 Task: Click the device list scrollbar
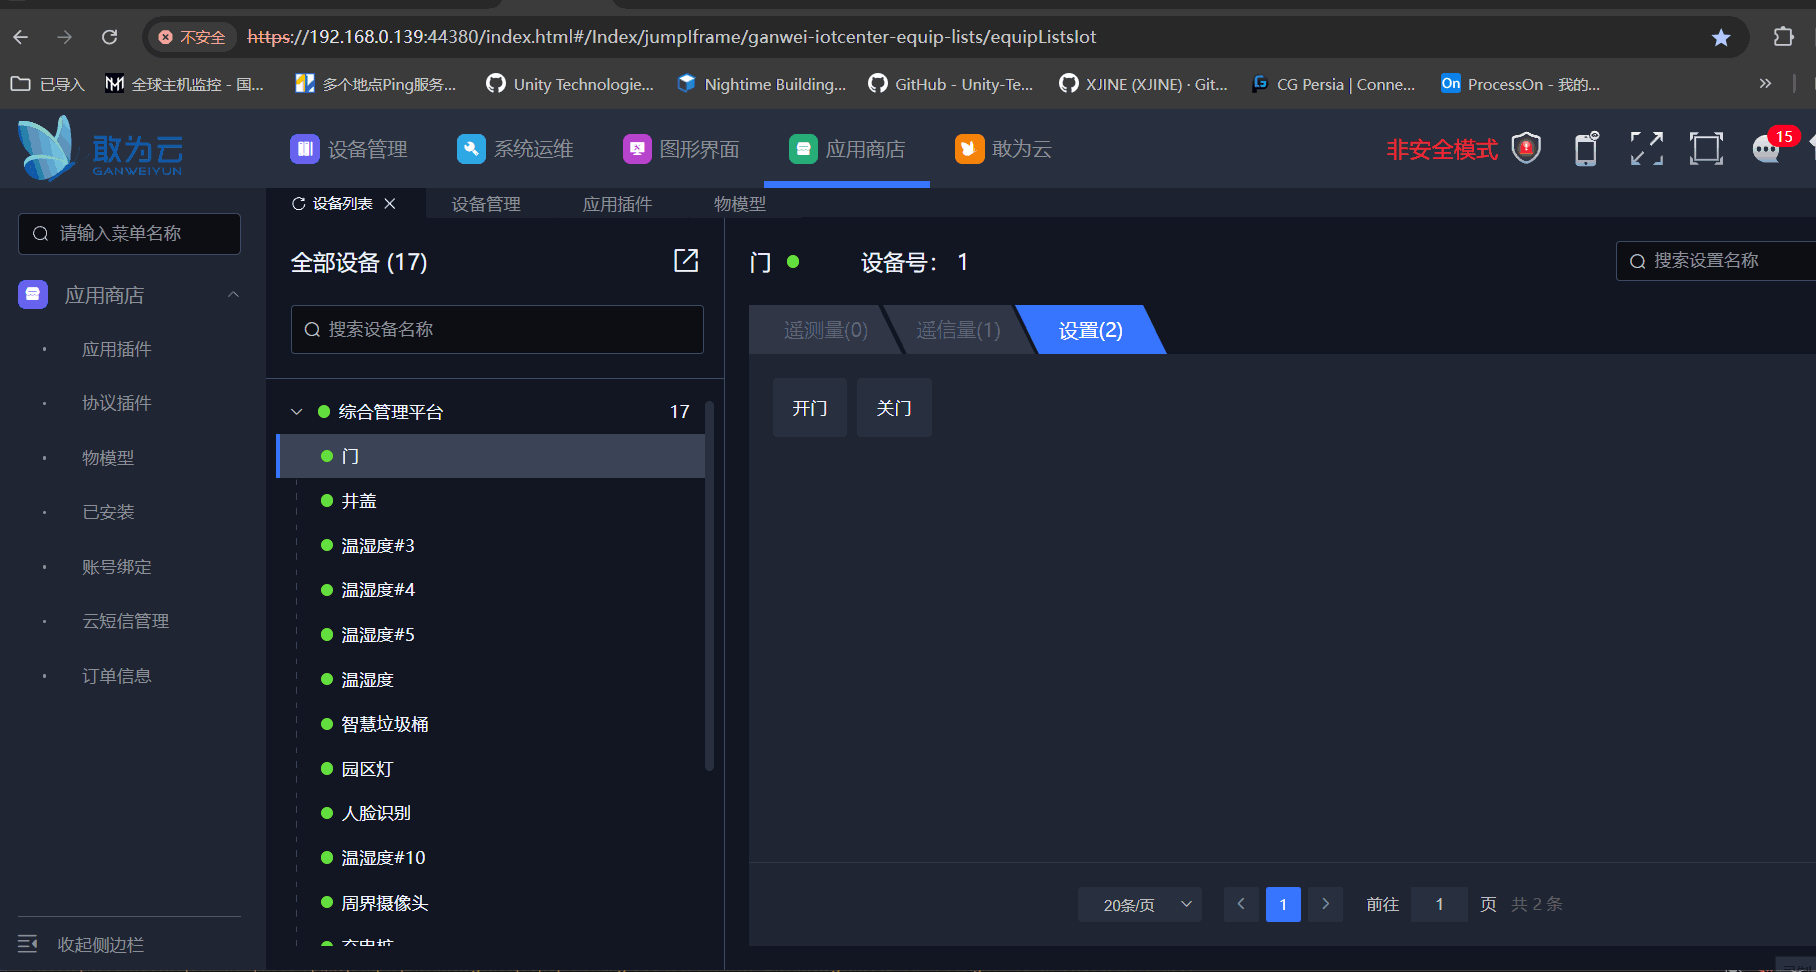click(710, 586)
